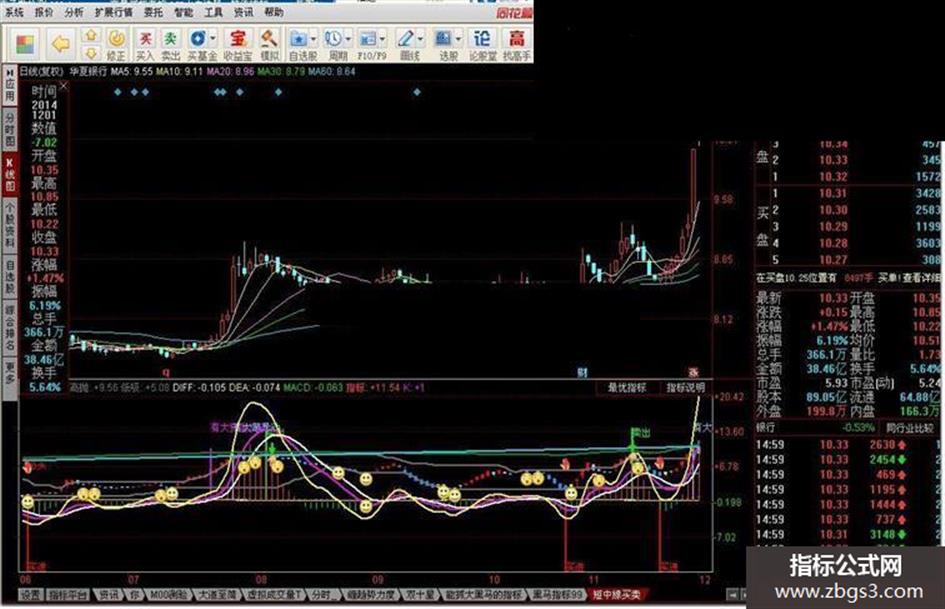Viewport: 945px width, 609px height.
Task: Close the data tooltip panel with X
Action: (x=63, y=86)
